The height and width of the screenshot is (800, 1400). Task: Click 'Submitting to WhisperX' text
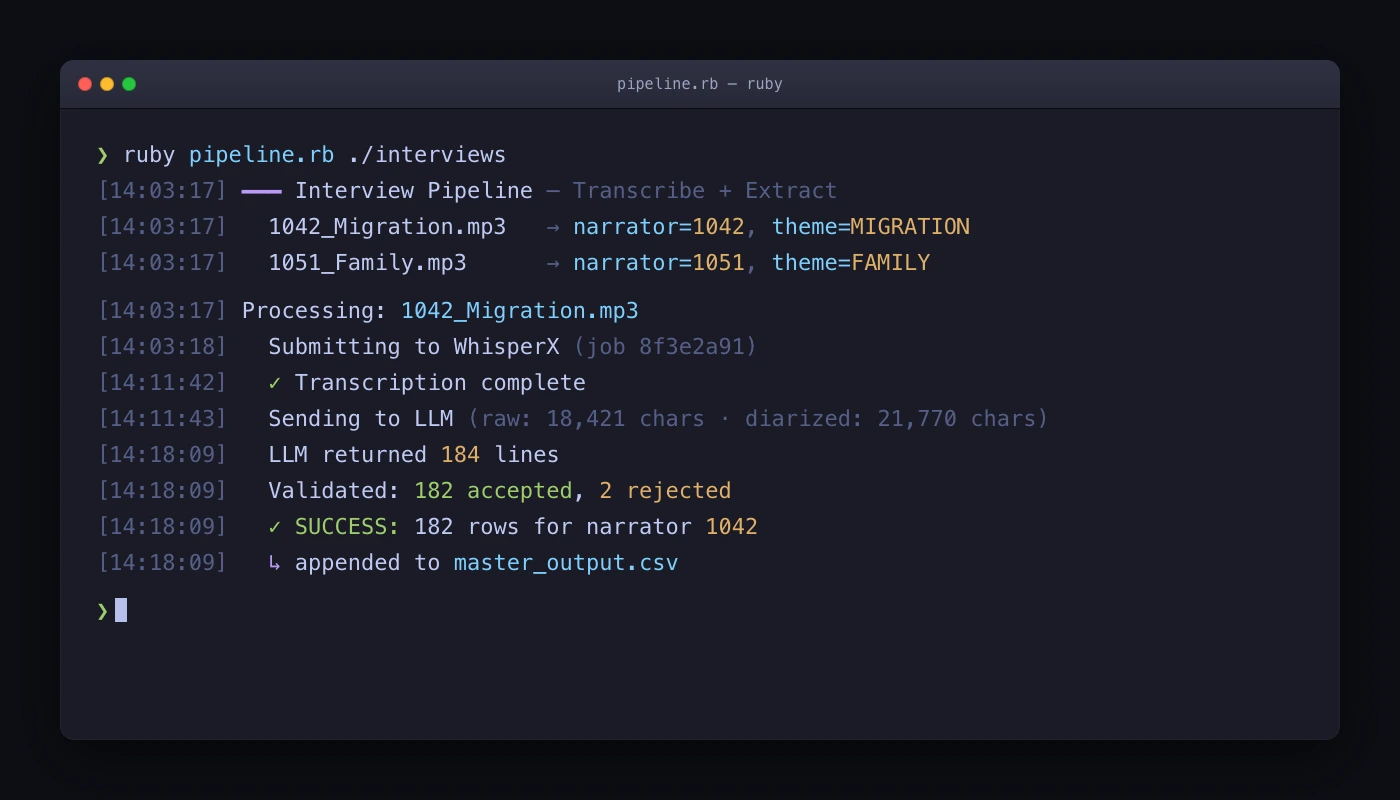(414, 347)
